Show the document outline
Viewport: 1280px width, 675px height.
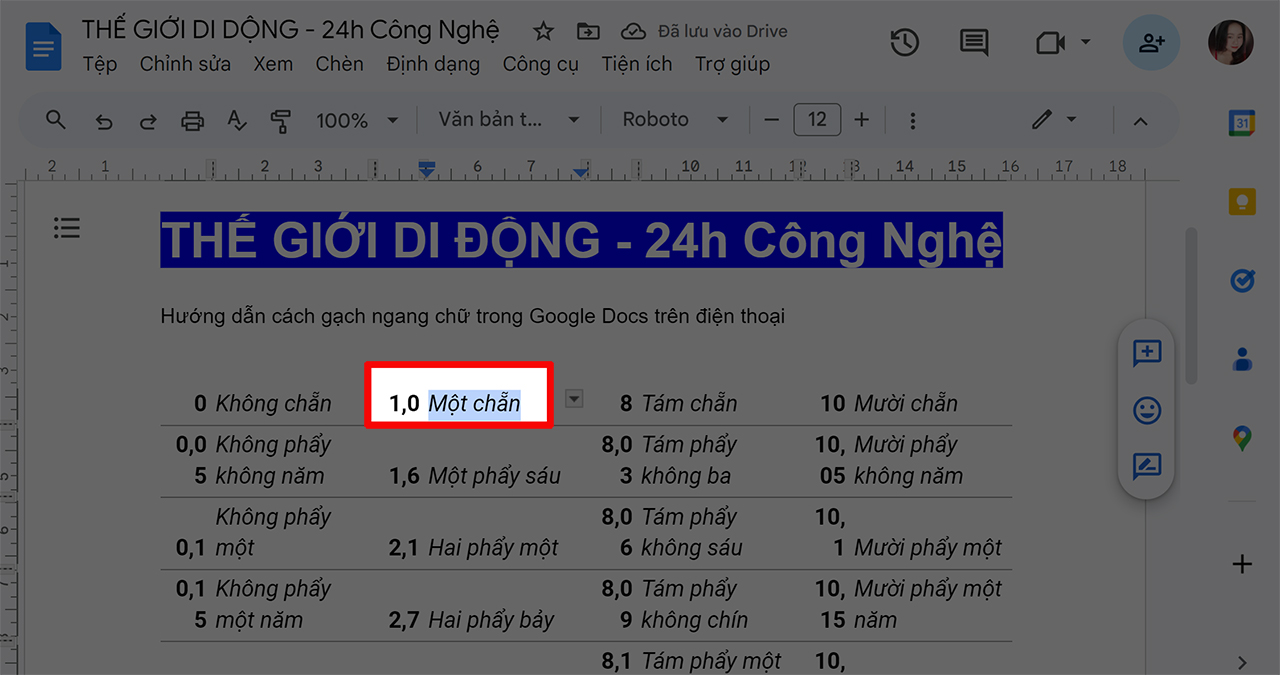tap(66, 228)
